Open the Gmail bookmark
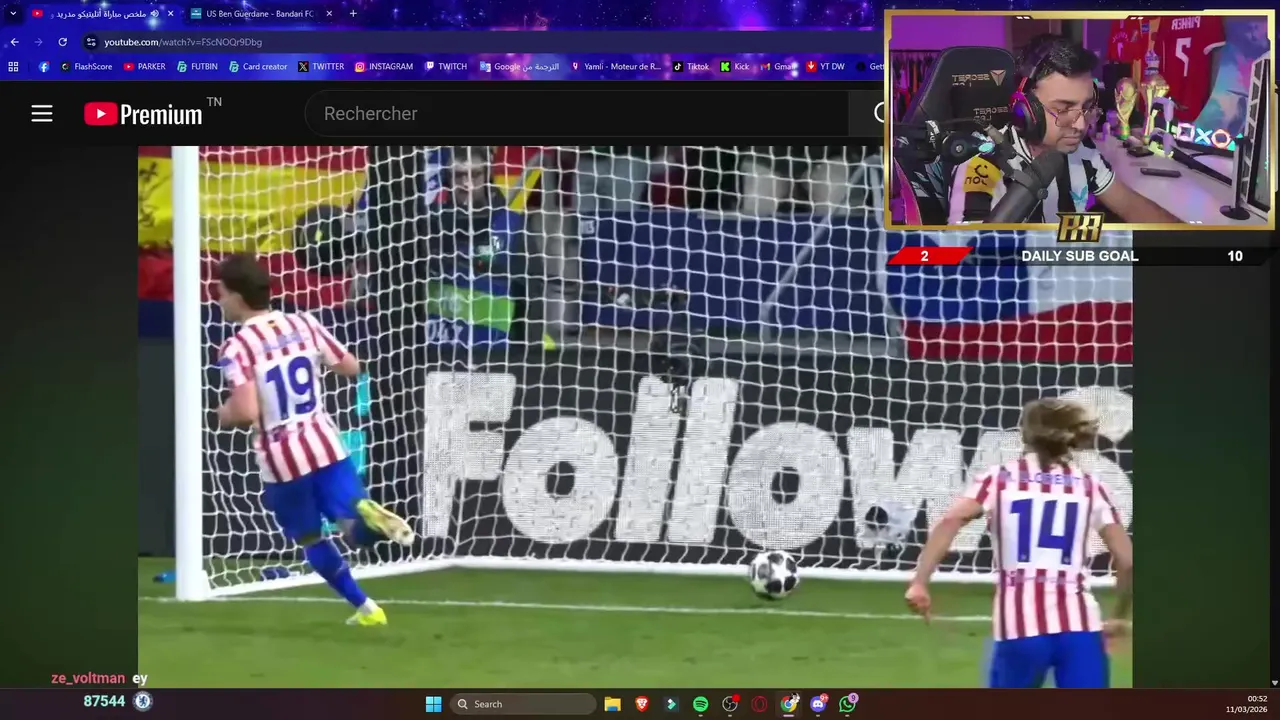 coord(777,67)
